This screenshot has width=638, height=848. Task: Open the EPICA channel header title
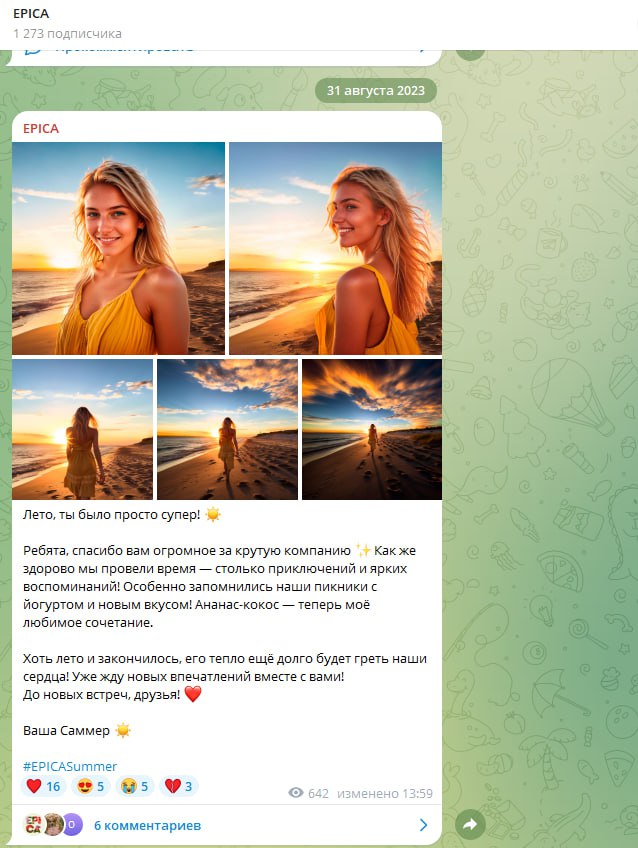click(x=31, y=14)
